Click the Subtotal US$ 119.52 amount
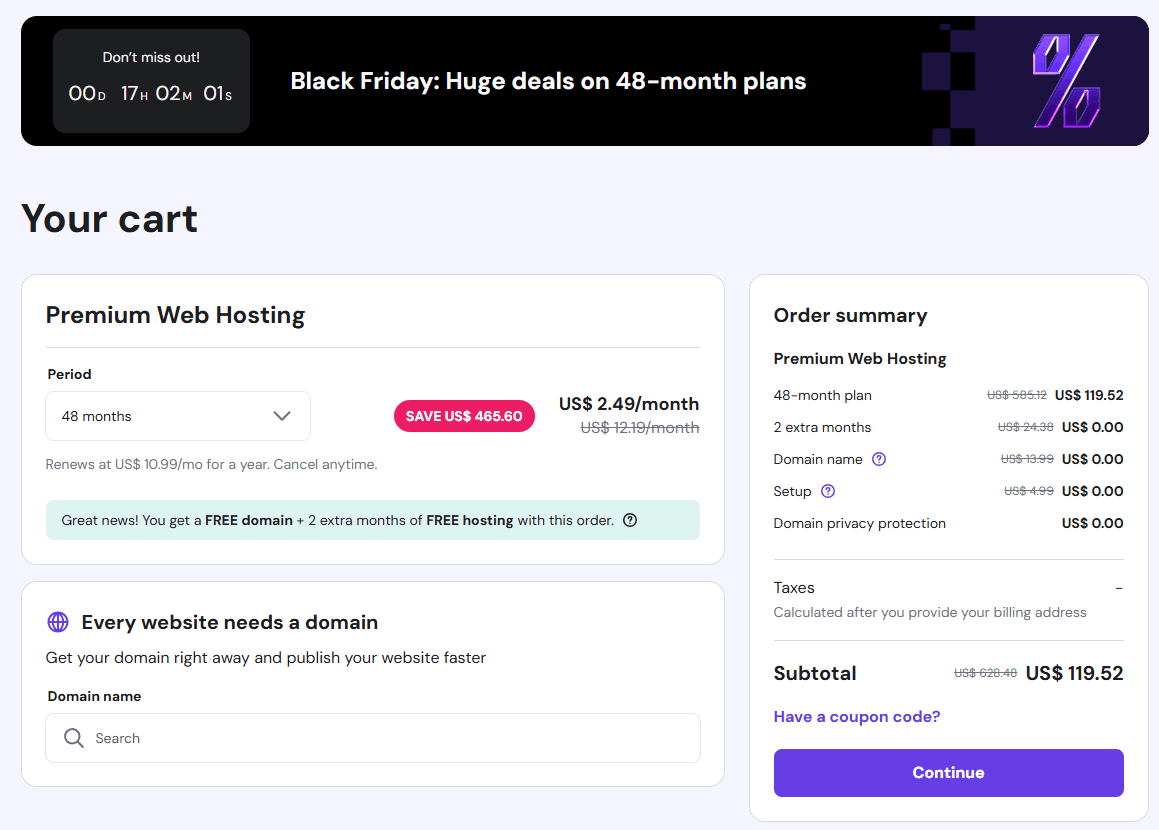Viewport: 1159px width, 830px height. coord(1074,672)
